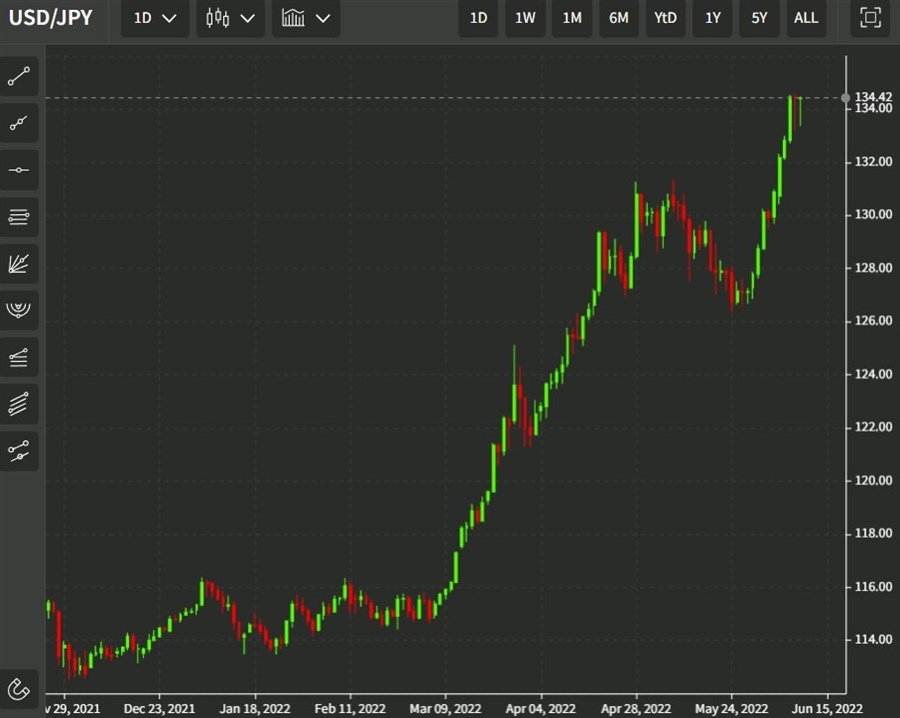Click the Dec 23, 2021 date label

[159, 709]
